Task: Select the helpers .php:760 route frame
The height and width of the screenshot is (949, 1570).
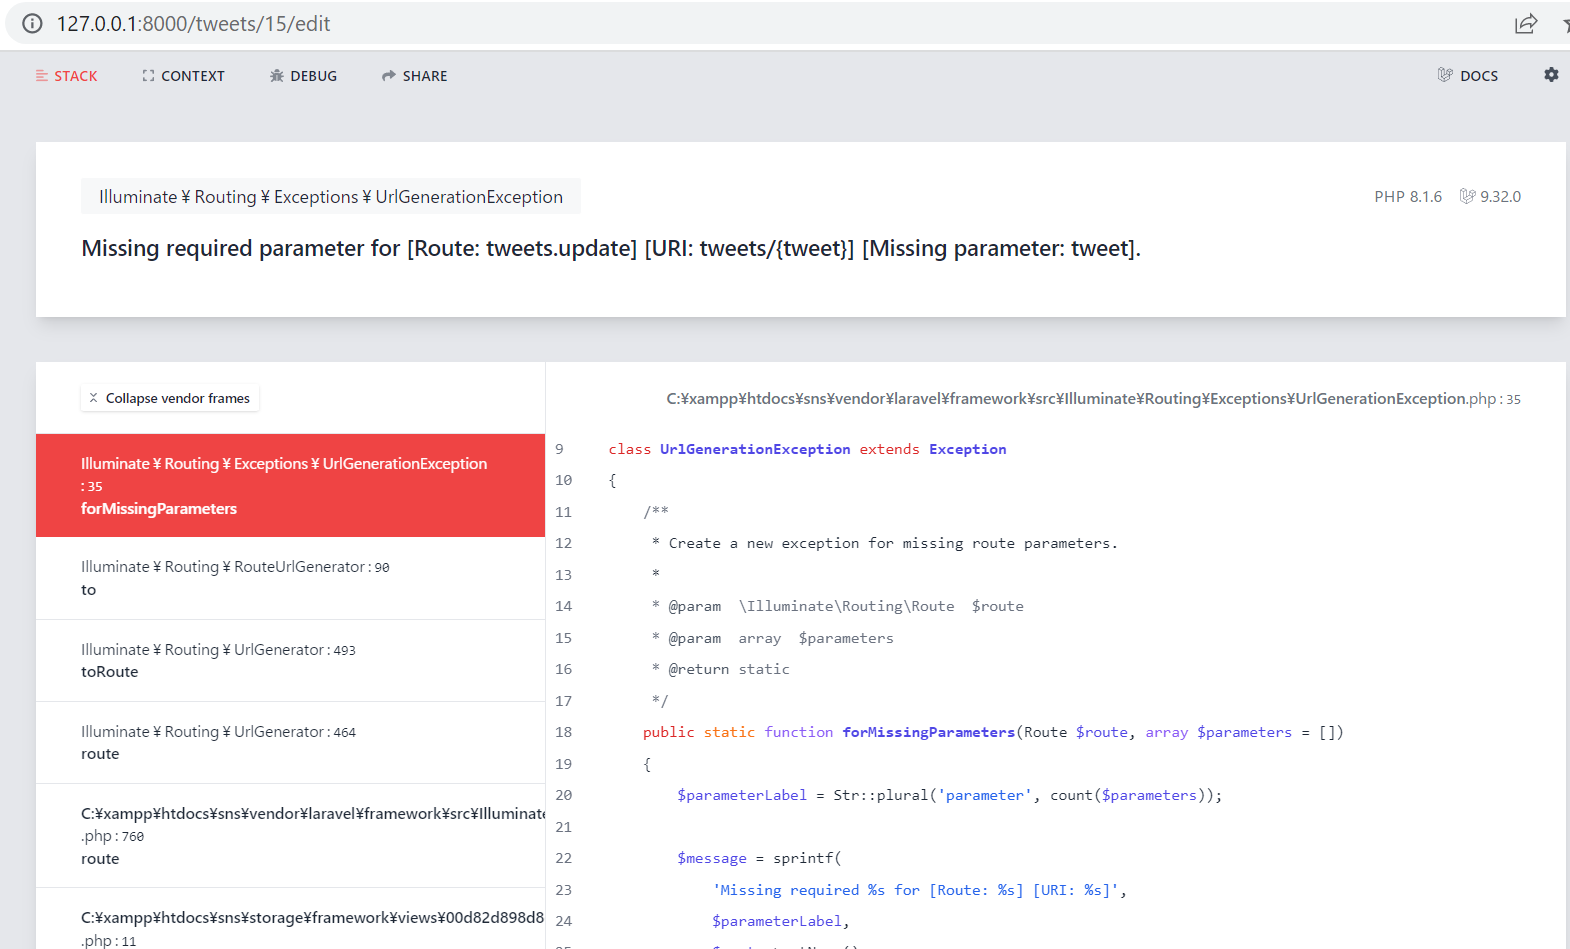Action: point(290,836)
